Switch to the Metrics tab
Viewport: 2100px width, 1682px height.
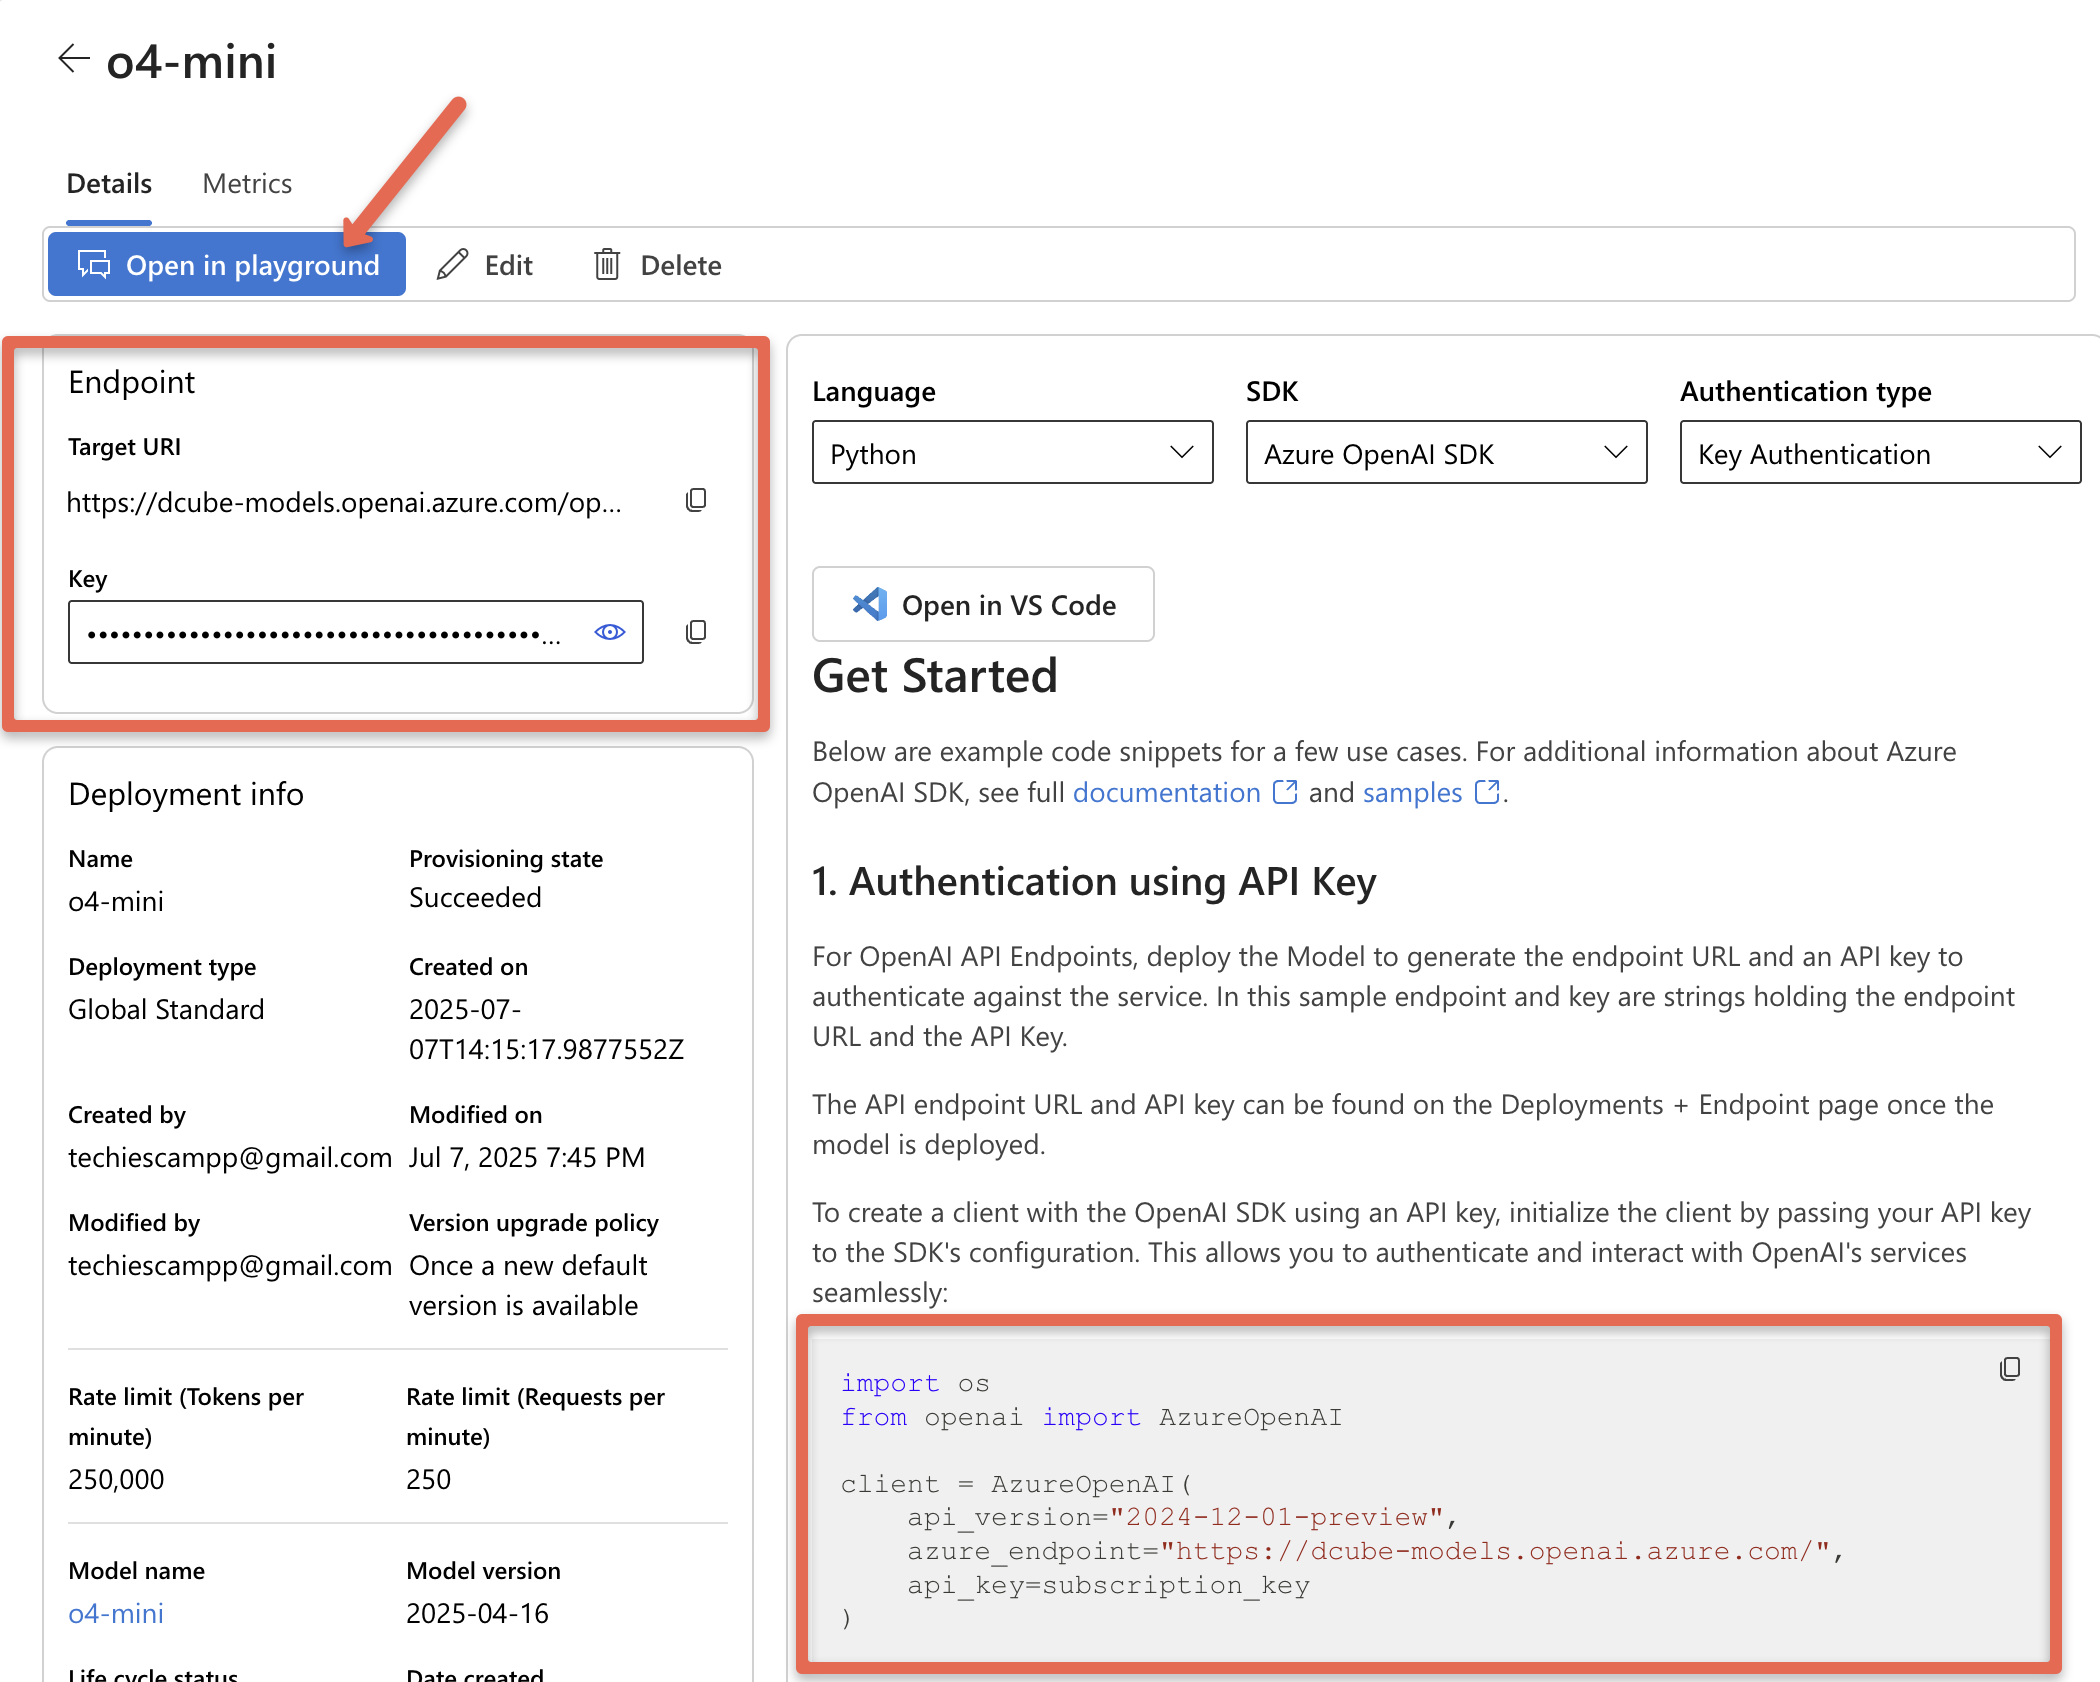tap(247, 184)
